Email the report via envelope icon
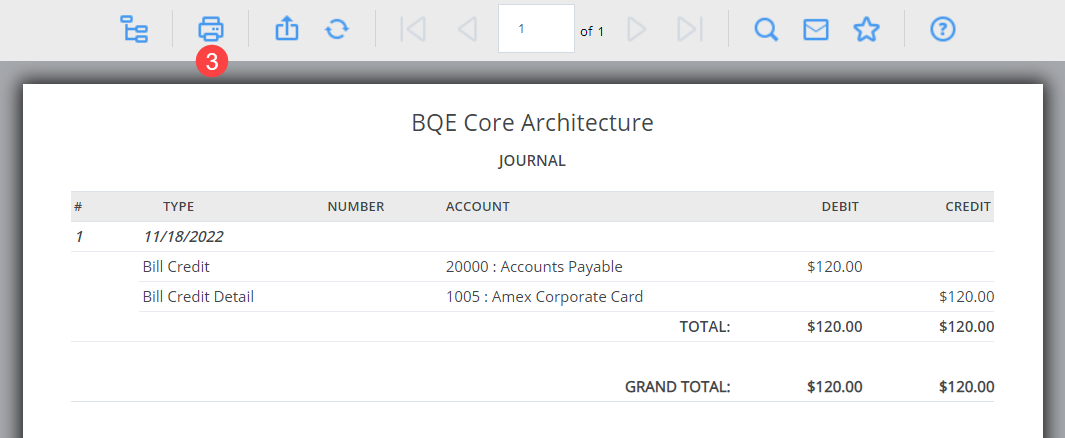Viewport: 1065px width, 438px height. click(x=816, y=29)
